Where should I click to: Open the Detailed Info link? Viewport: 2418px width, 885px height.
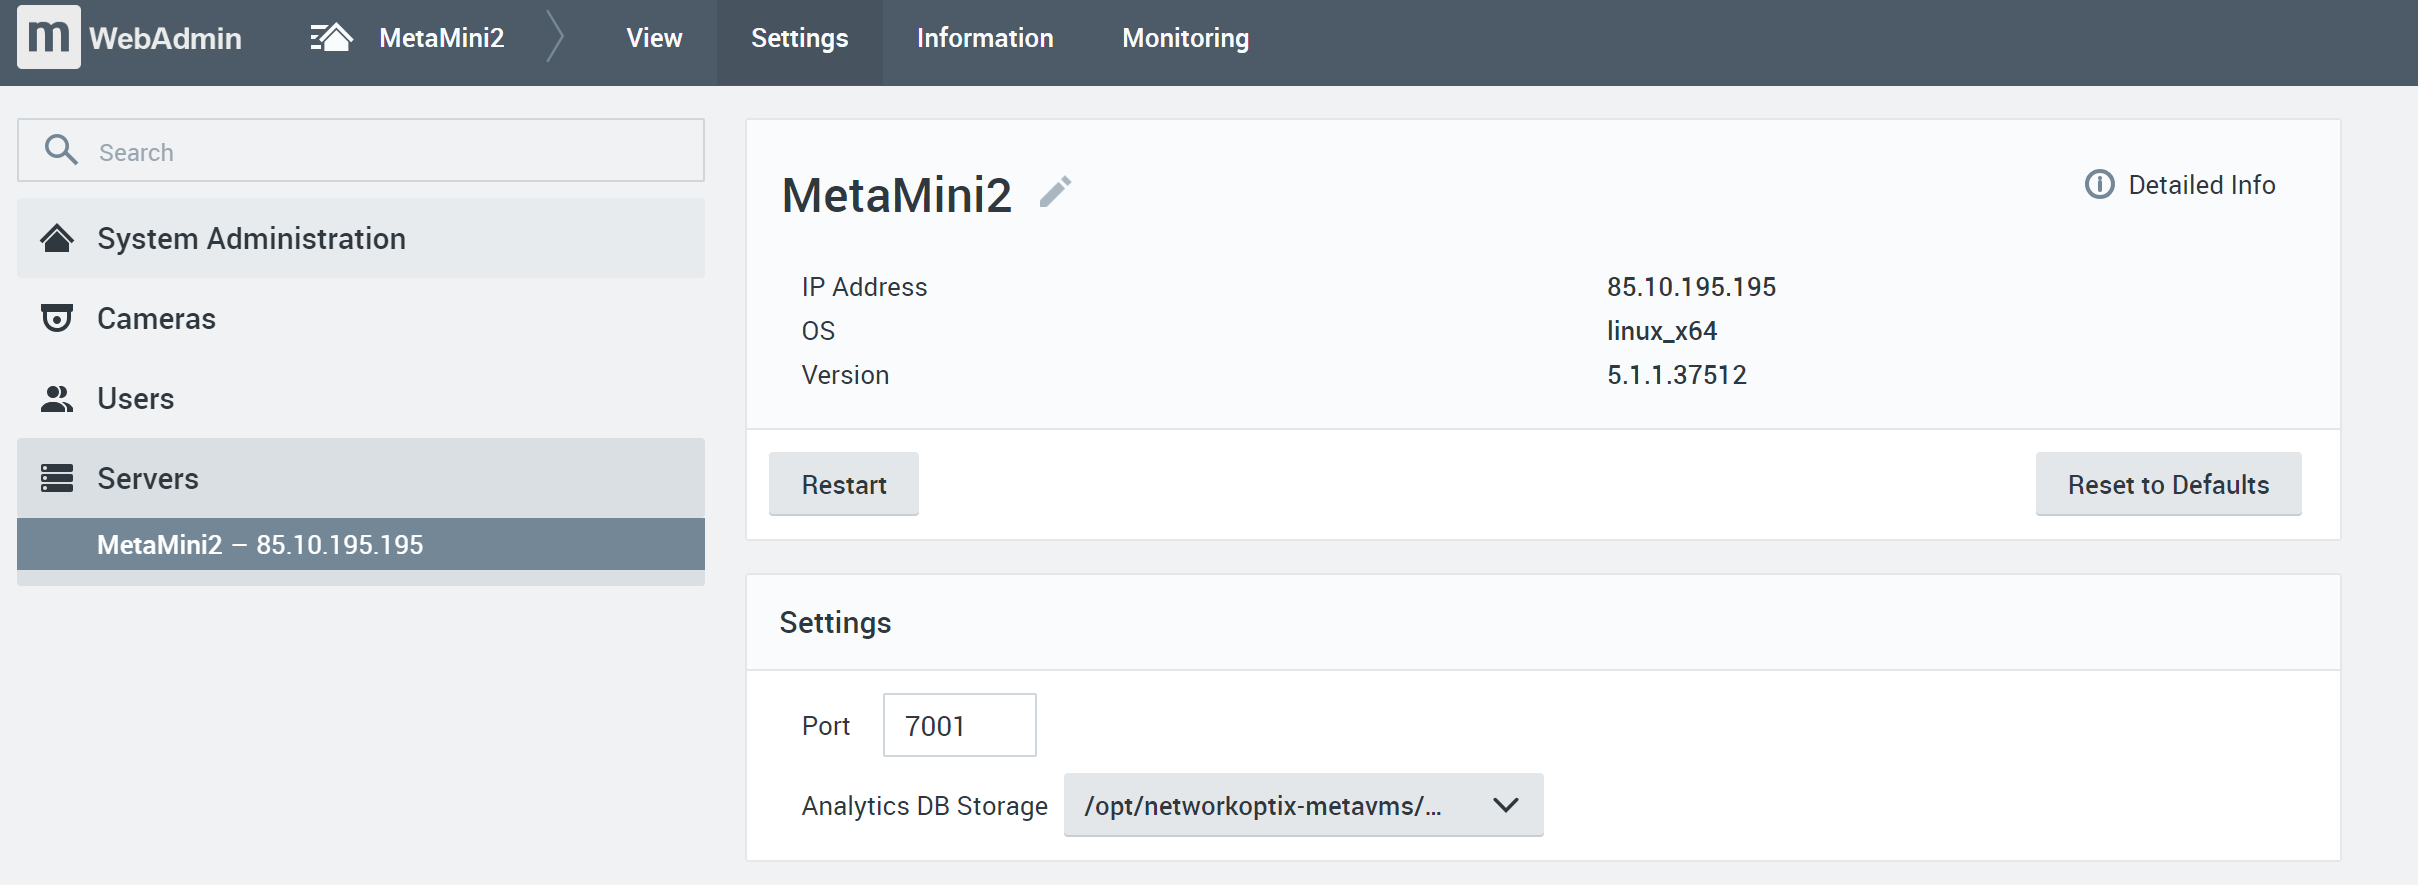[2200, 185]
